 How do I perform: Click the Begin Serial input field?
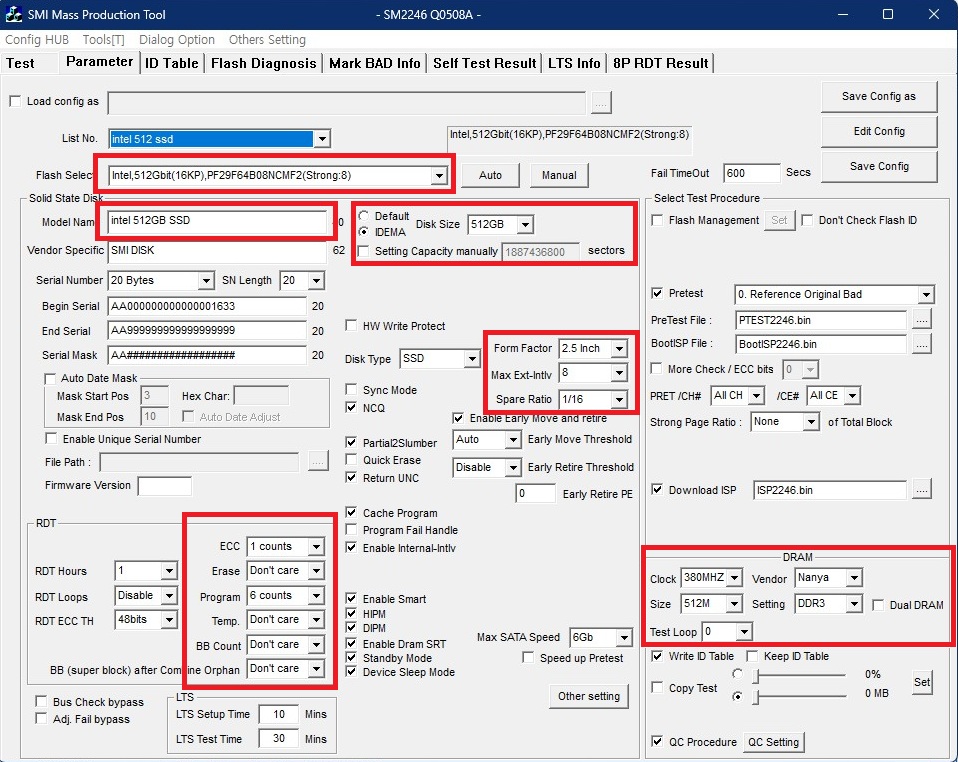[x=207, y=306]
